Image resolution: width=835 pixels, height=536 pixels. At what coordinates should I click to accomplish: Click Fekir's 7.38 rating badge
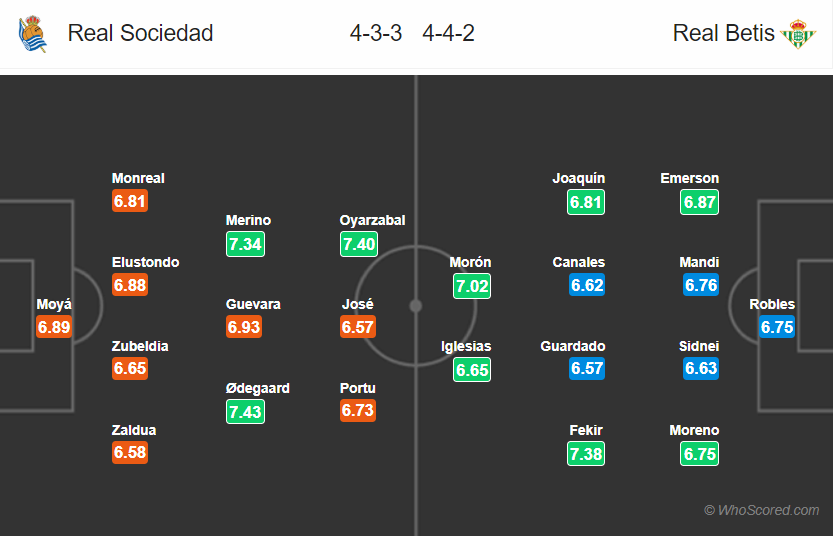(586, 453)
